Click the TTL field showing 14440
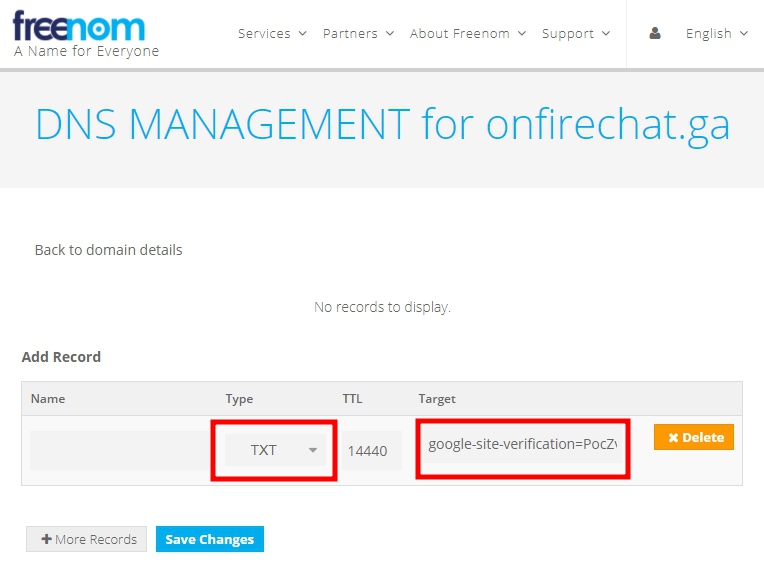 (372, 450)
